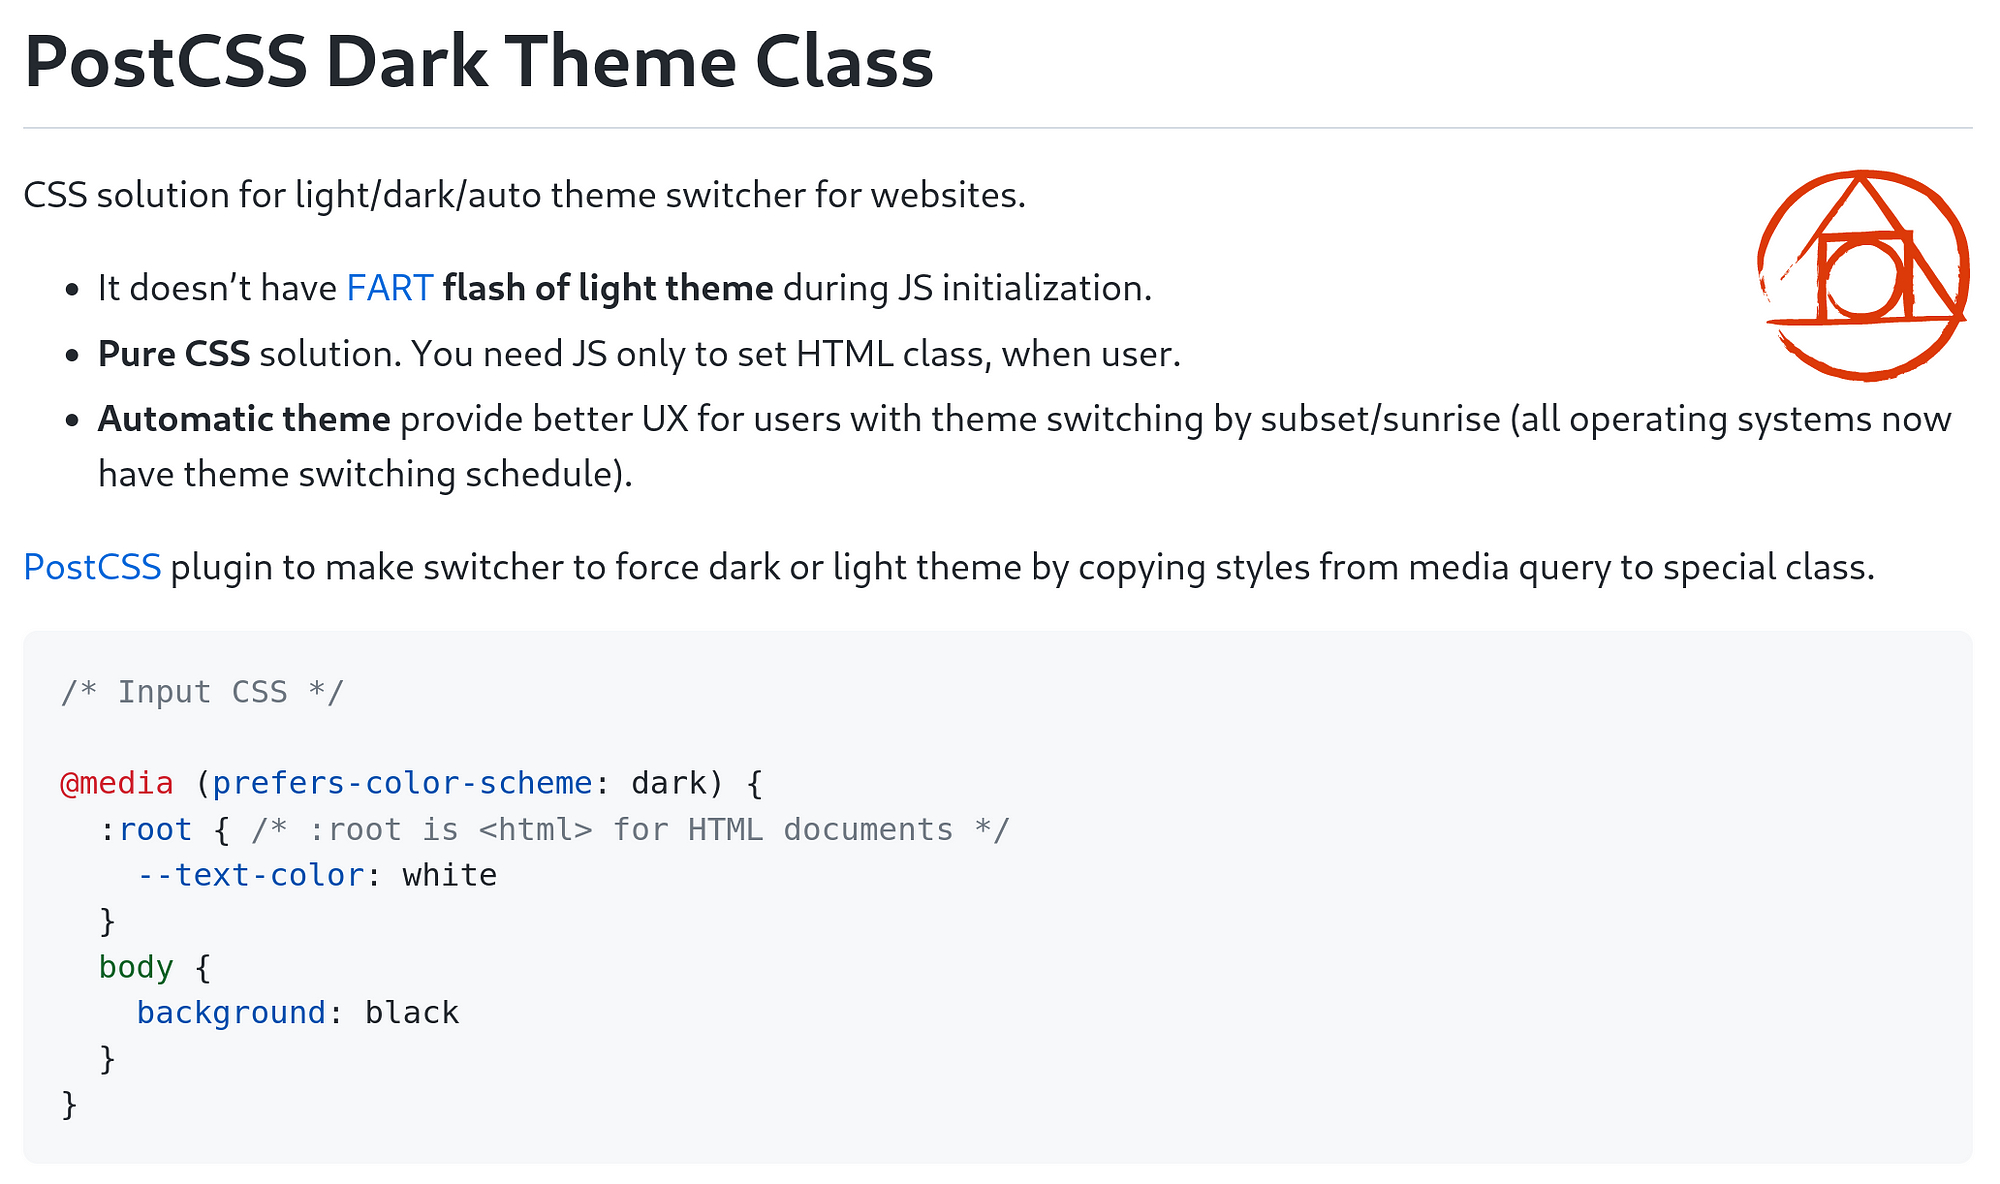Click 'during JS initialization.' text

click(x=967, y=288)
